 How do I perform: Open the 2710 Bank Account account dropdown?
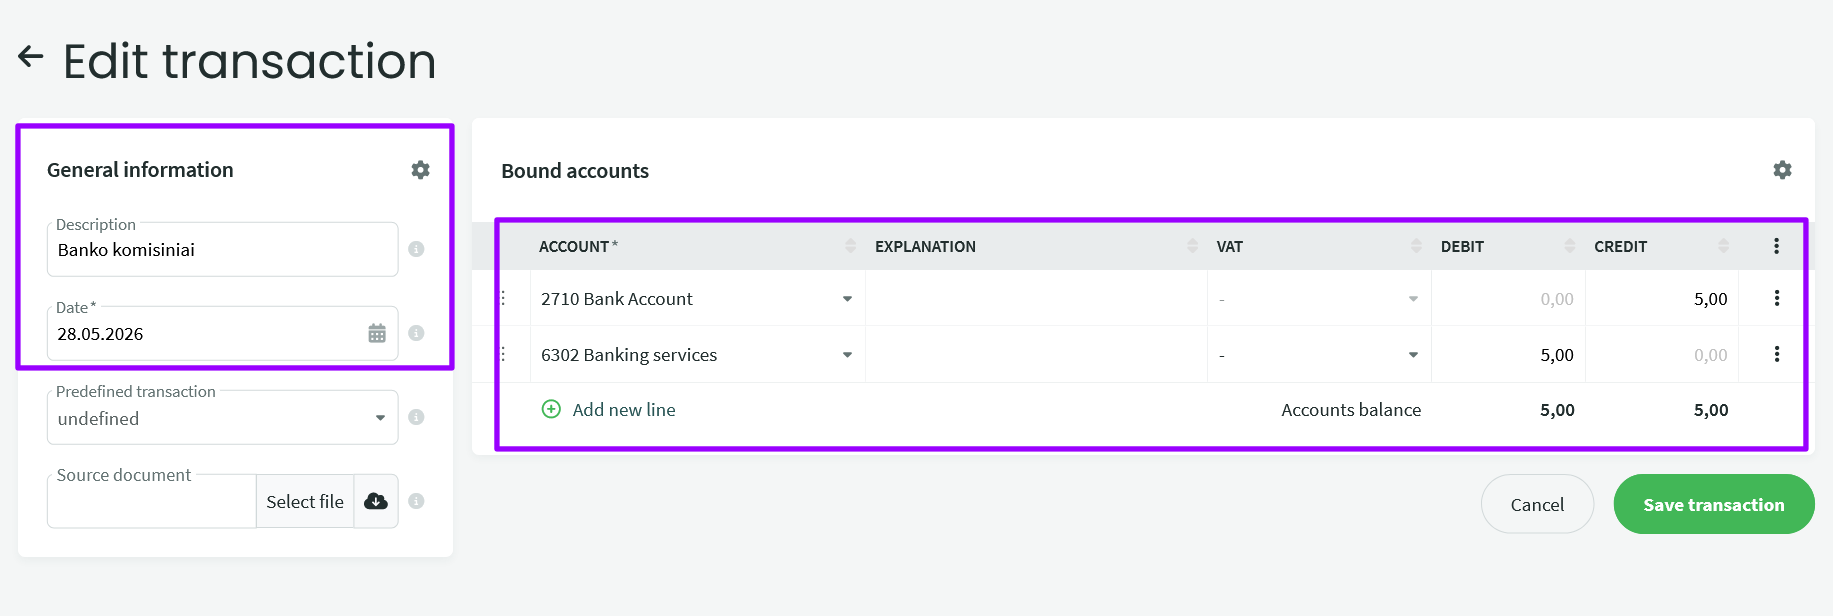click(847, 299)
